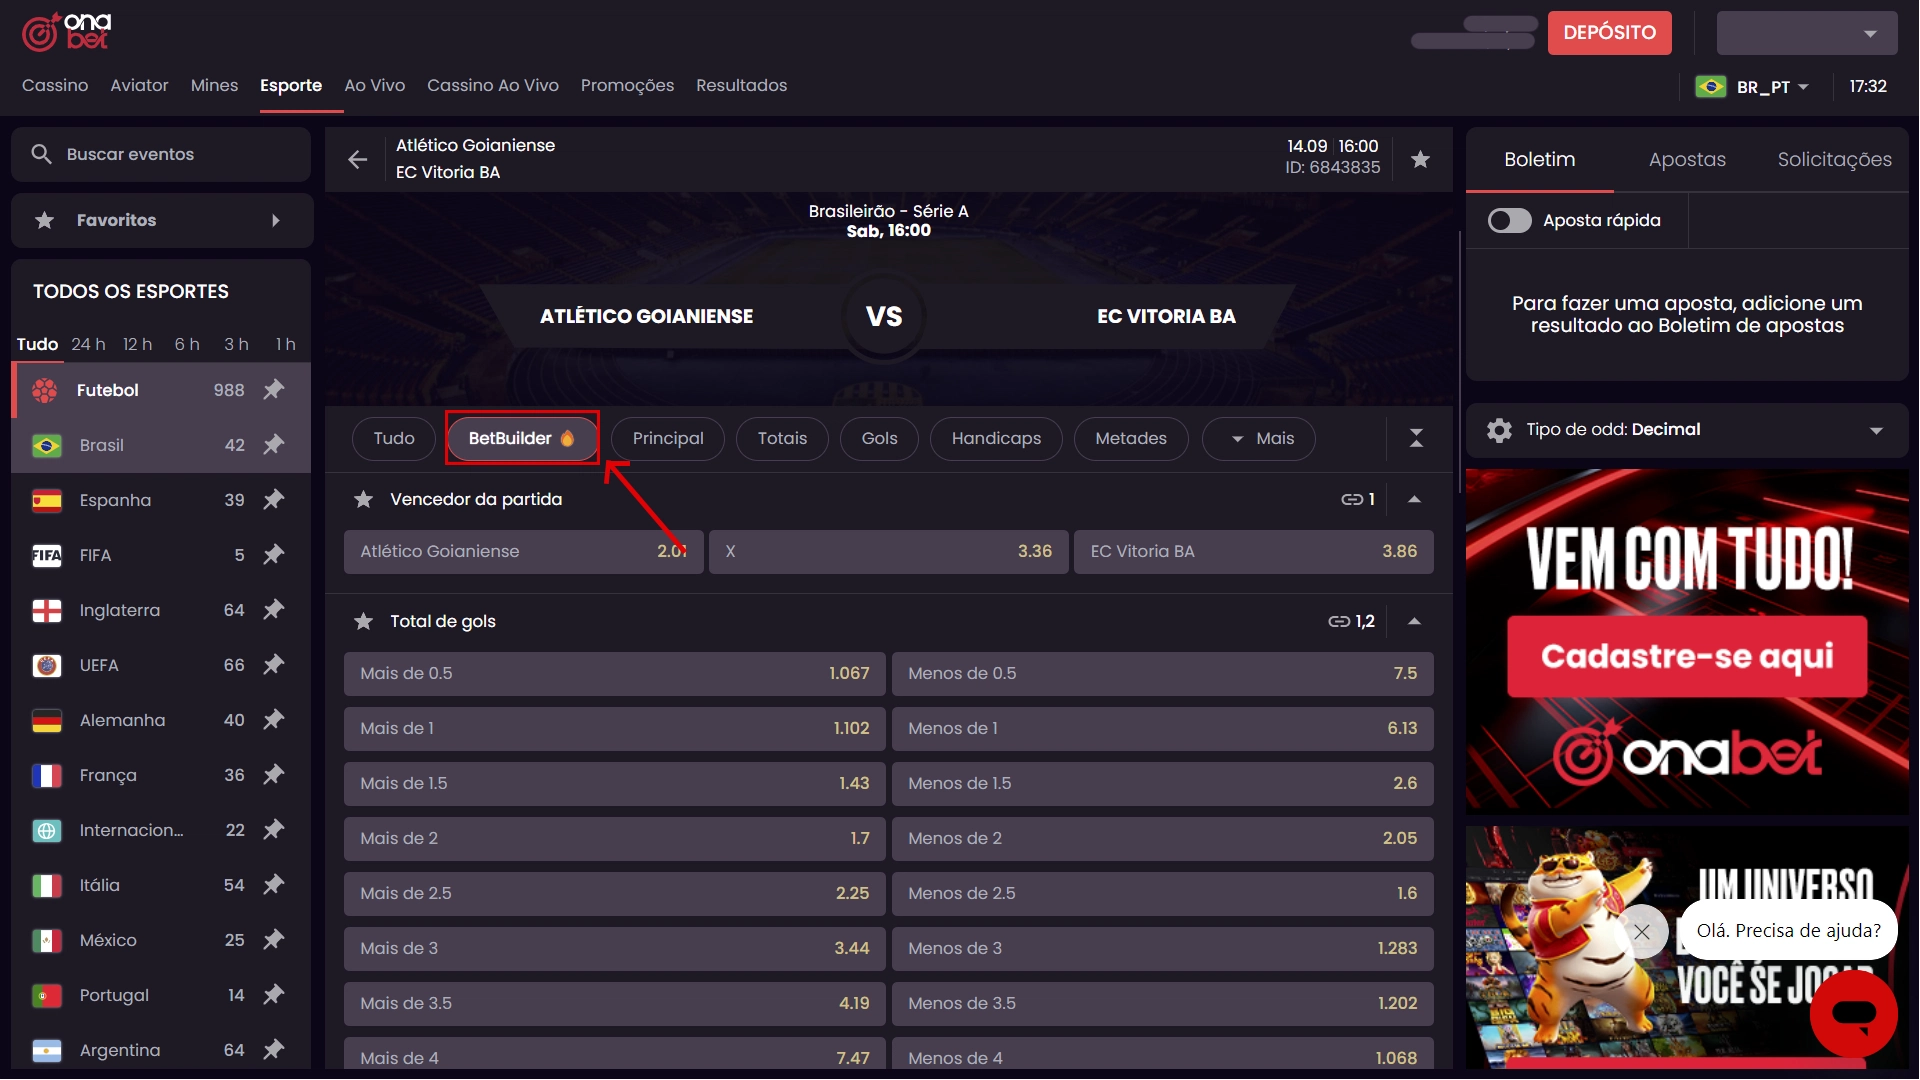
Task: Expand the Mais markets dropdown
Action: (x=1259, y=439)
